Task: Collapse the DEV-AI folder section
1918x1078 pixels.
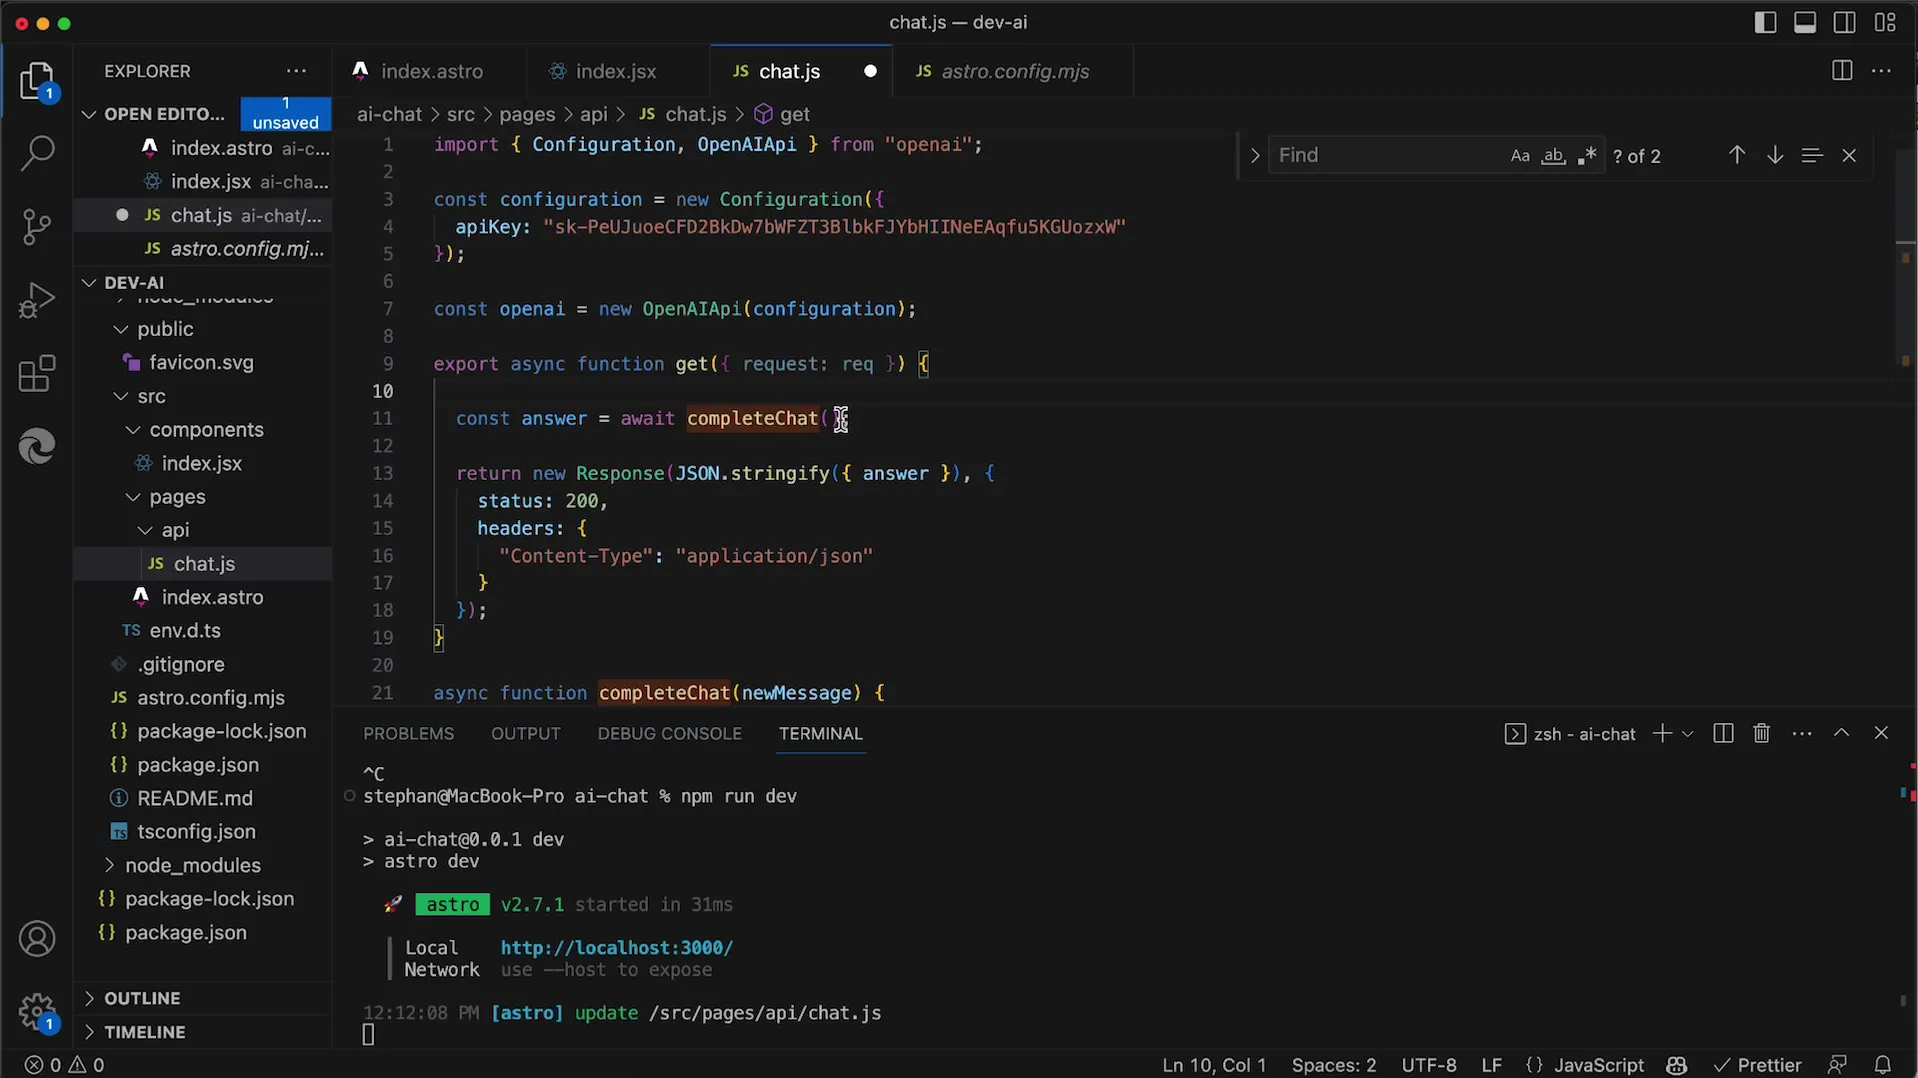Action: (88, 283)
